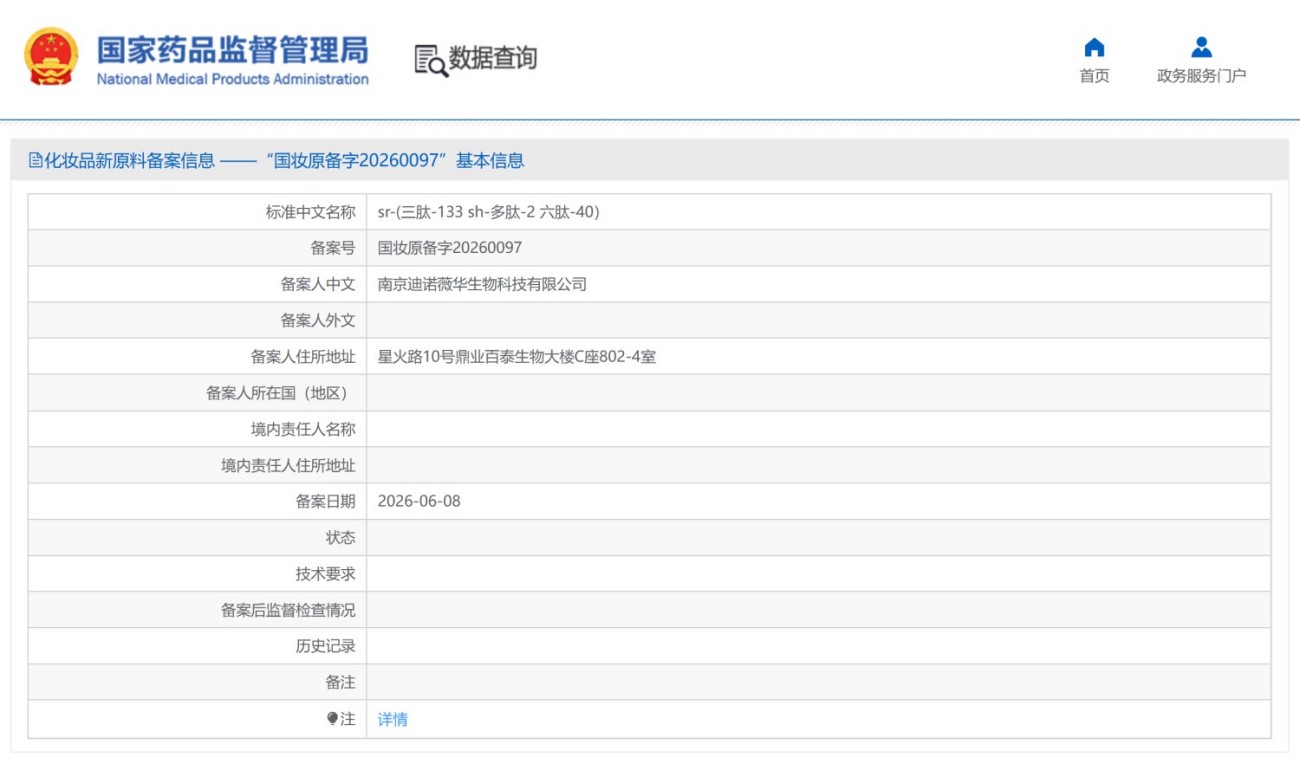Click the 备案人所在国（地区）row label
Viewport: 1300px width, 764px height.
(x=280, y=393)
